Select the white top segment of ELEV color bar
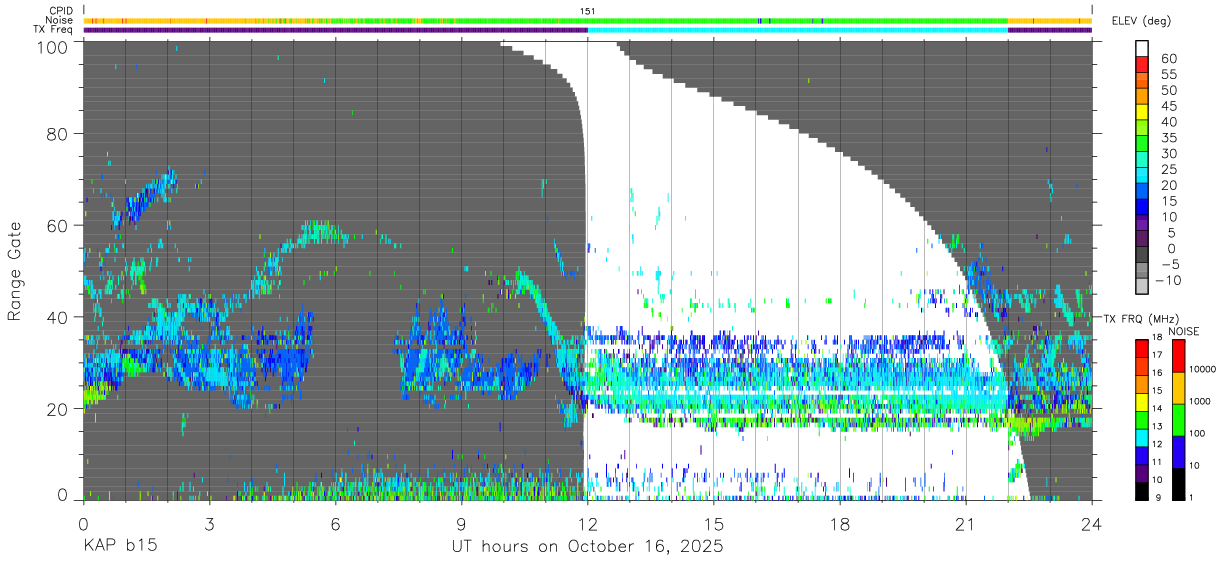1228x567 pixels. point(1143,48)
